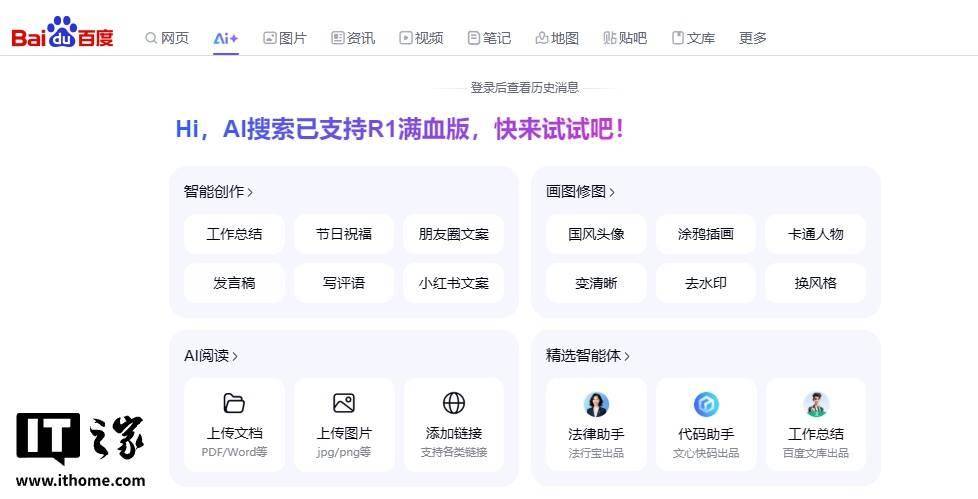Select the 节日祝福 button
This screenshot has width=978, height=499.
pyautogui.click(x=344, y=234)
